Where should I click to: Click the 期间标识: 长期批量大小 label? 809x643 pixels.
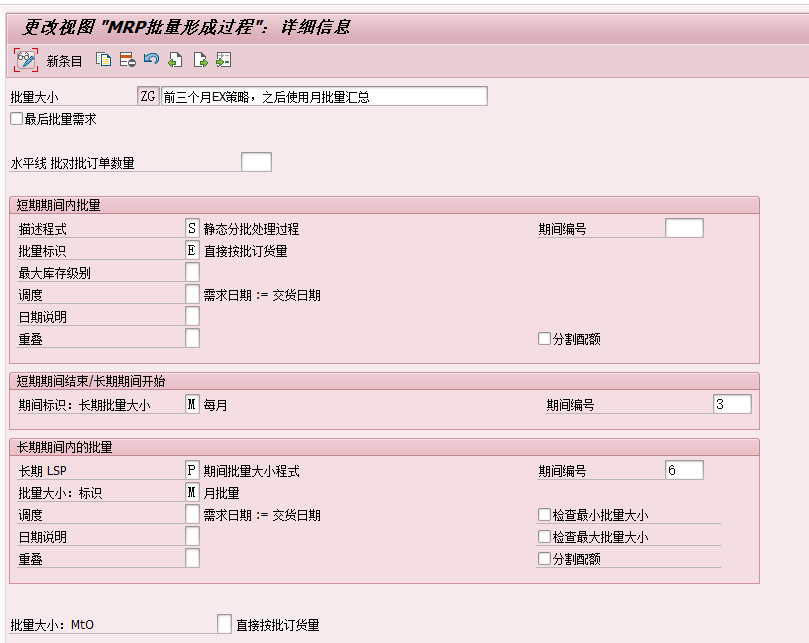pyautogui.click(x=84, y=405)
